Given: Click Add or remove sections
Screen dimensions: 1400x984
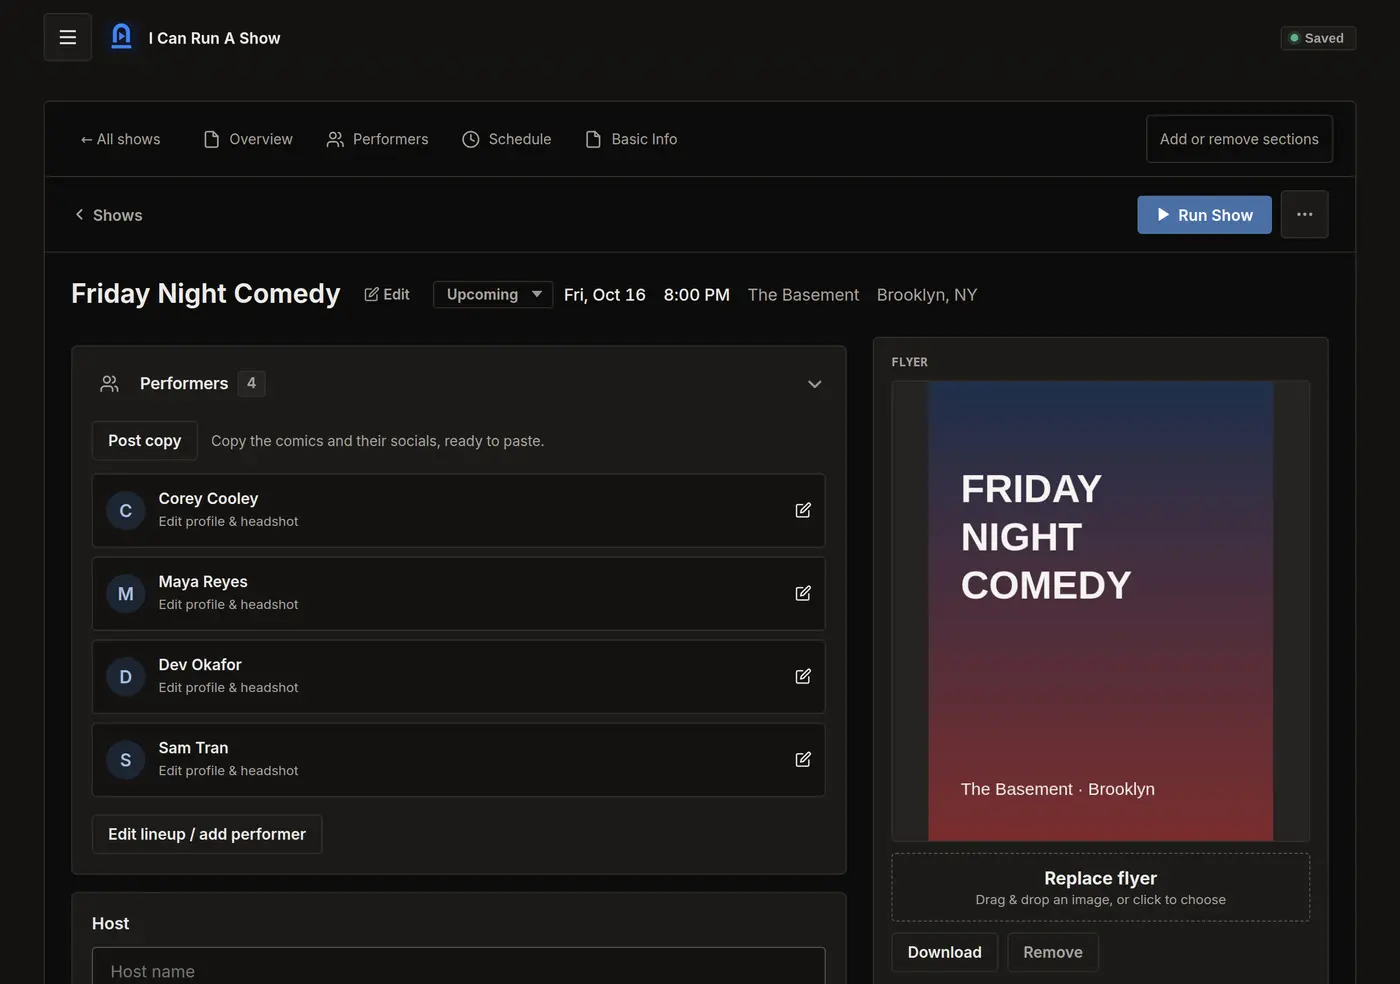Looking at the screenshot, I should [x=1239, y=139].
